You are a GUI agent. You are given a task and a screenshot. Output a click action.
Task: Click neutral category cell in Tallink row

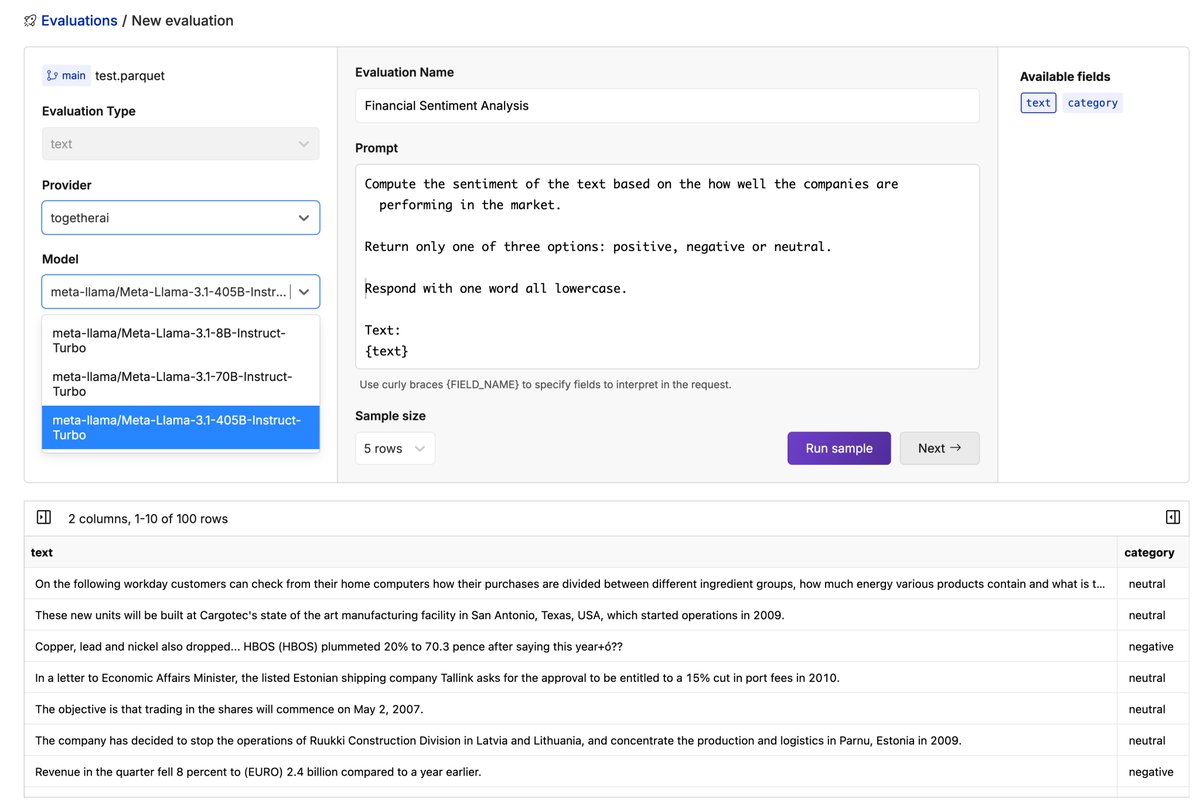[1152, 678]
